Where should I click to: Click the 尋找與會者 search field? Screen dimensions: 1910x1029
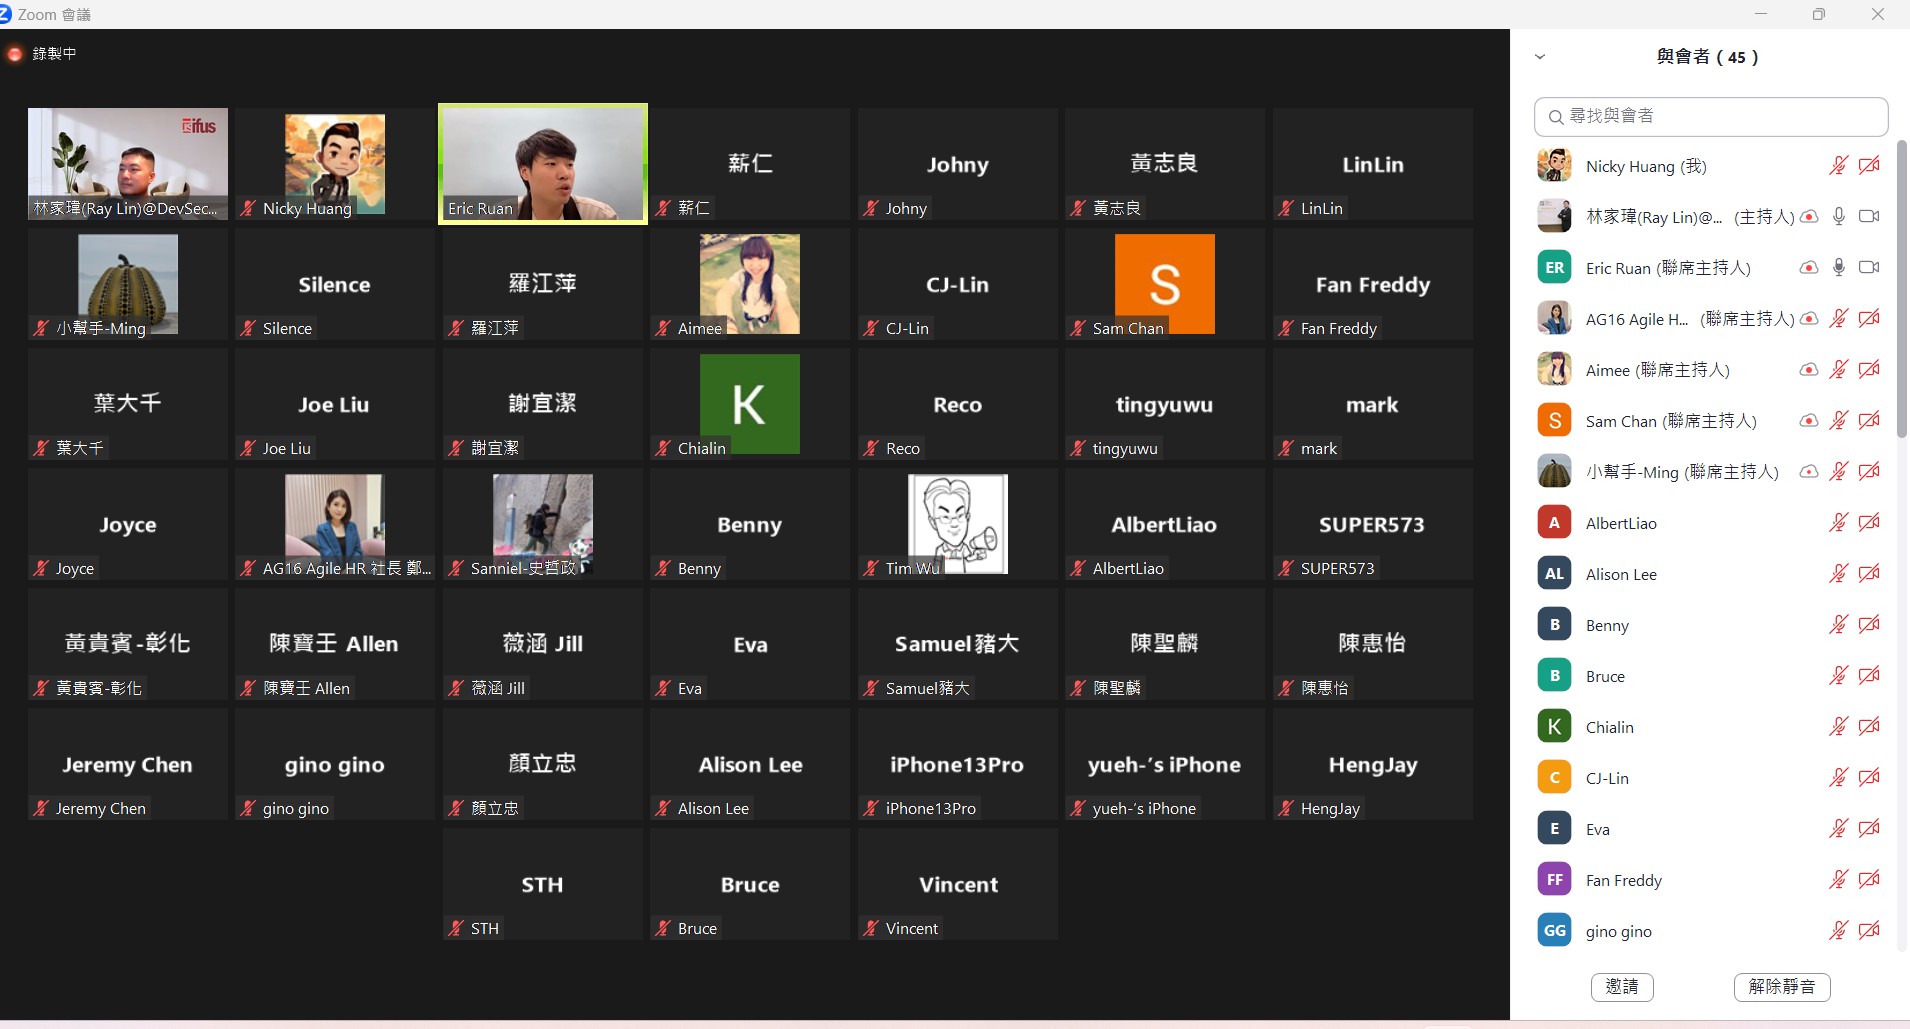pos(1710,117)
